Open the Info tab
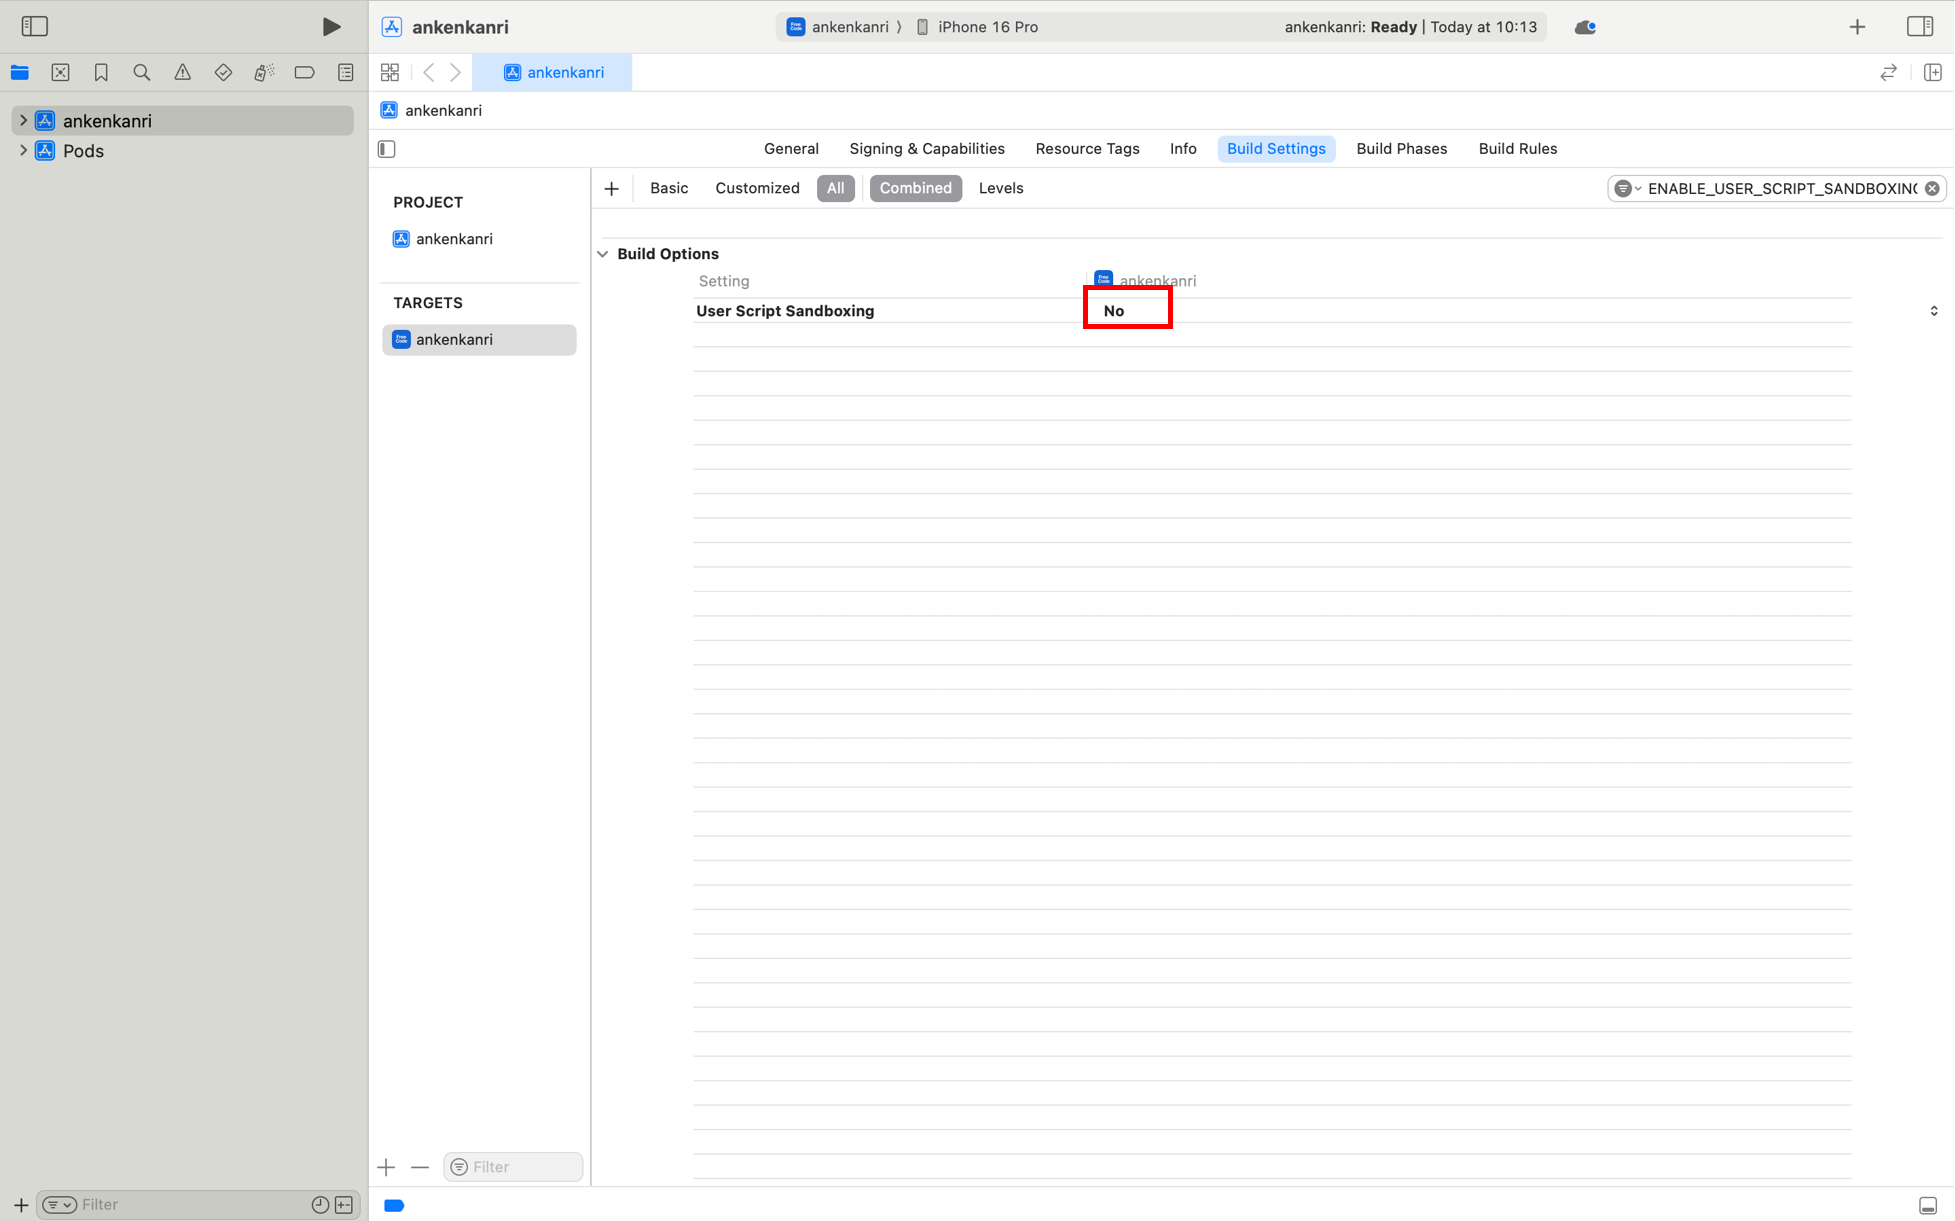 coord(1183,149)
